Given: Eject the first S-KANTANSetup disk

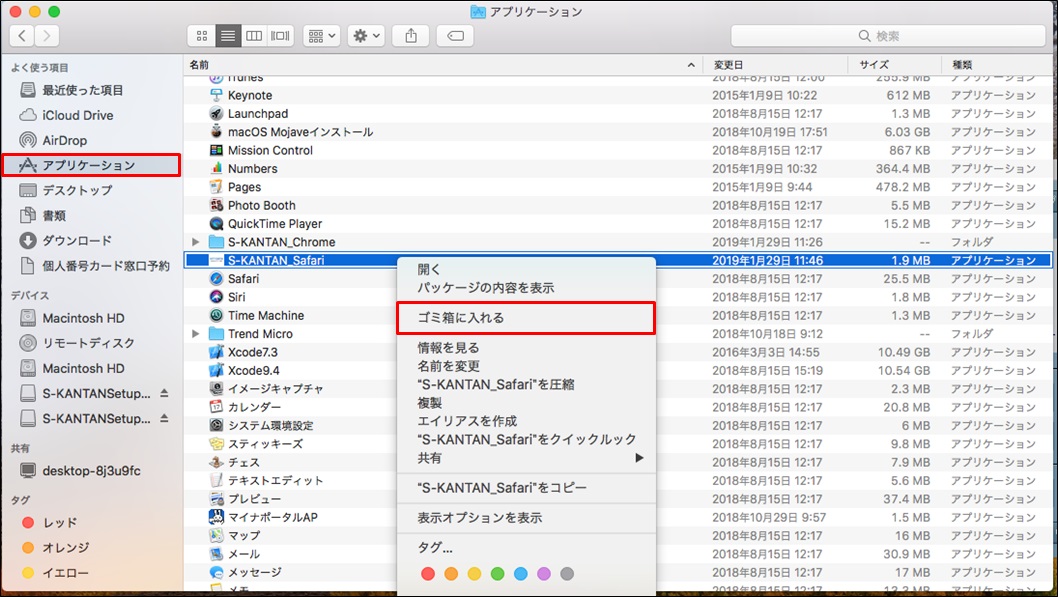Looking at the screenshot, I should 164,393.
